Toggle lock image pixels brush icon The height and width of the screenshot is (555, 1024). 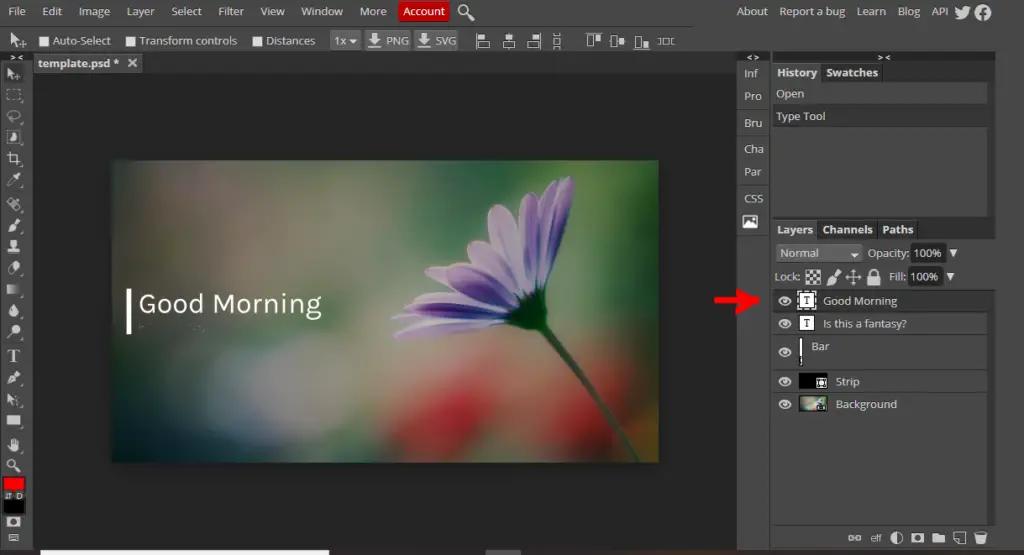[833, 277]
